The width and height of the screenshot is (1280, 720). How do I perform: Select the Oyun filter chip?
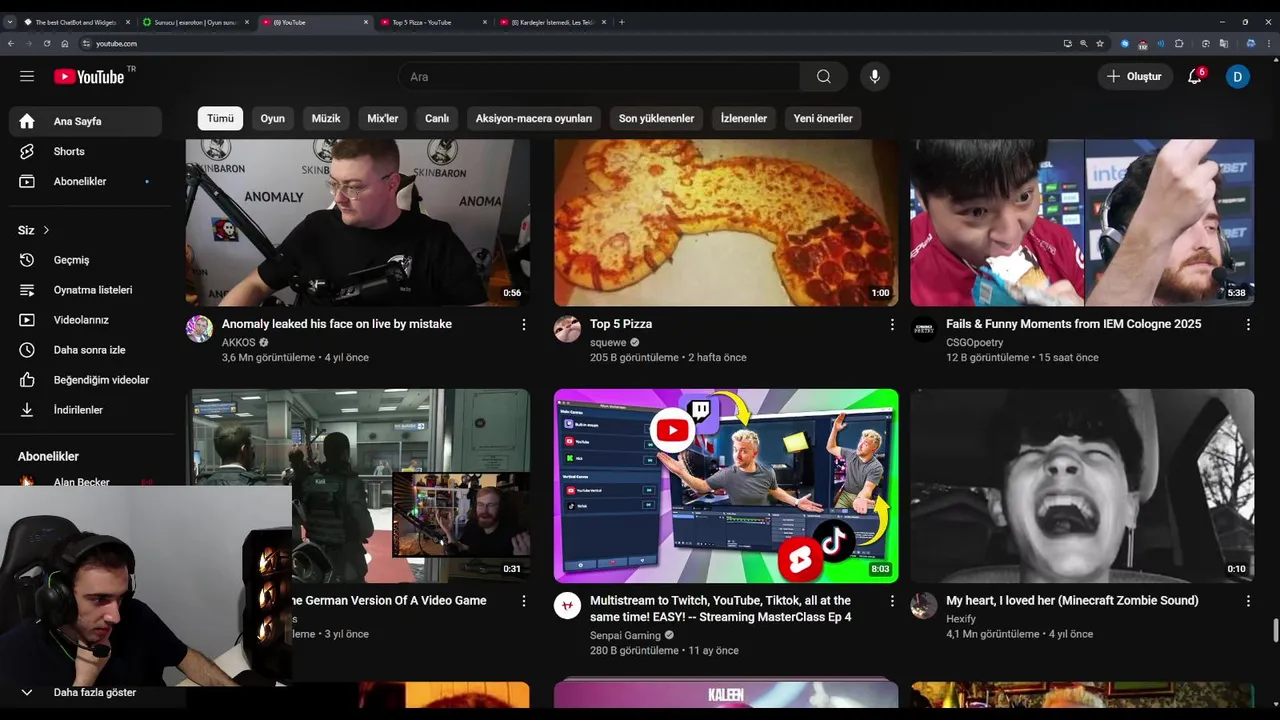coord(273,118)
